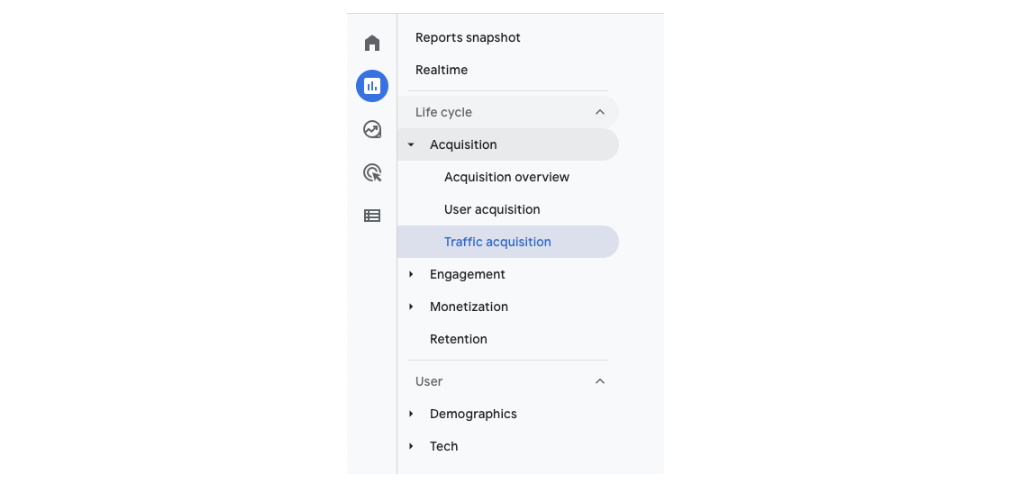Collapse the User section chevron
This screenshot has height=493, width=1010.
point(600,382)
